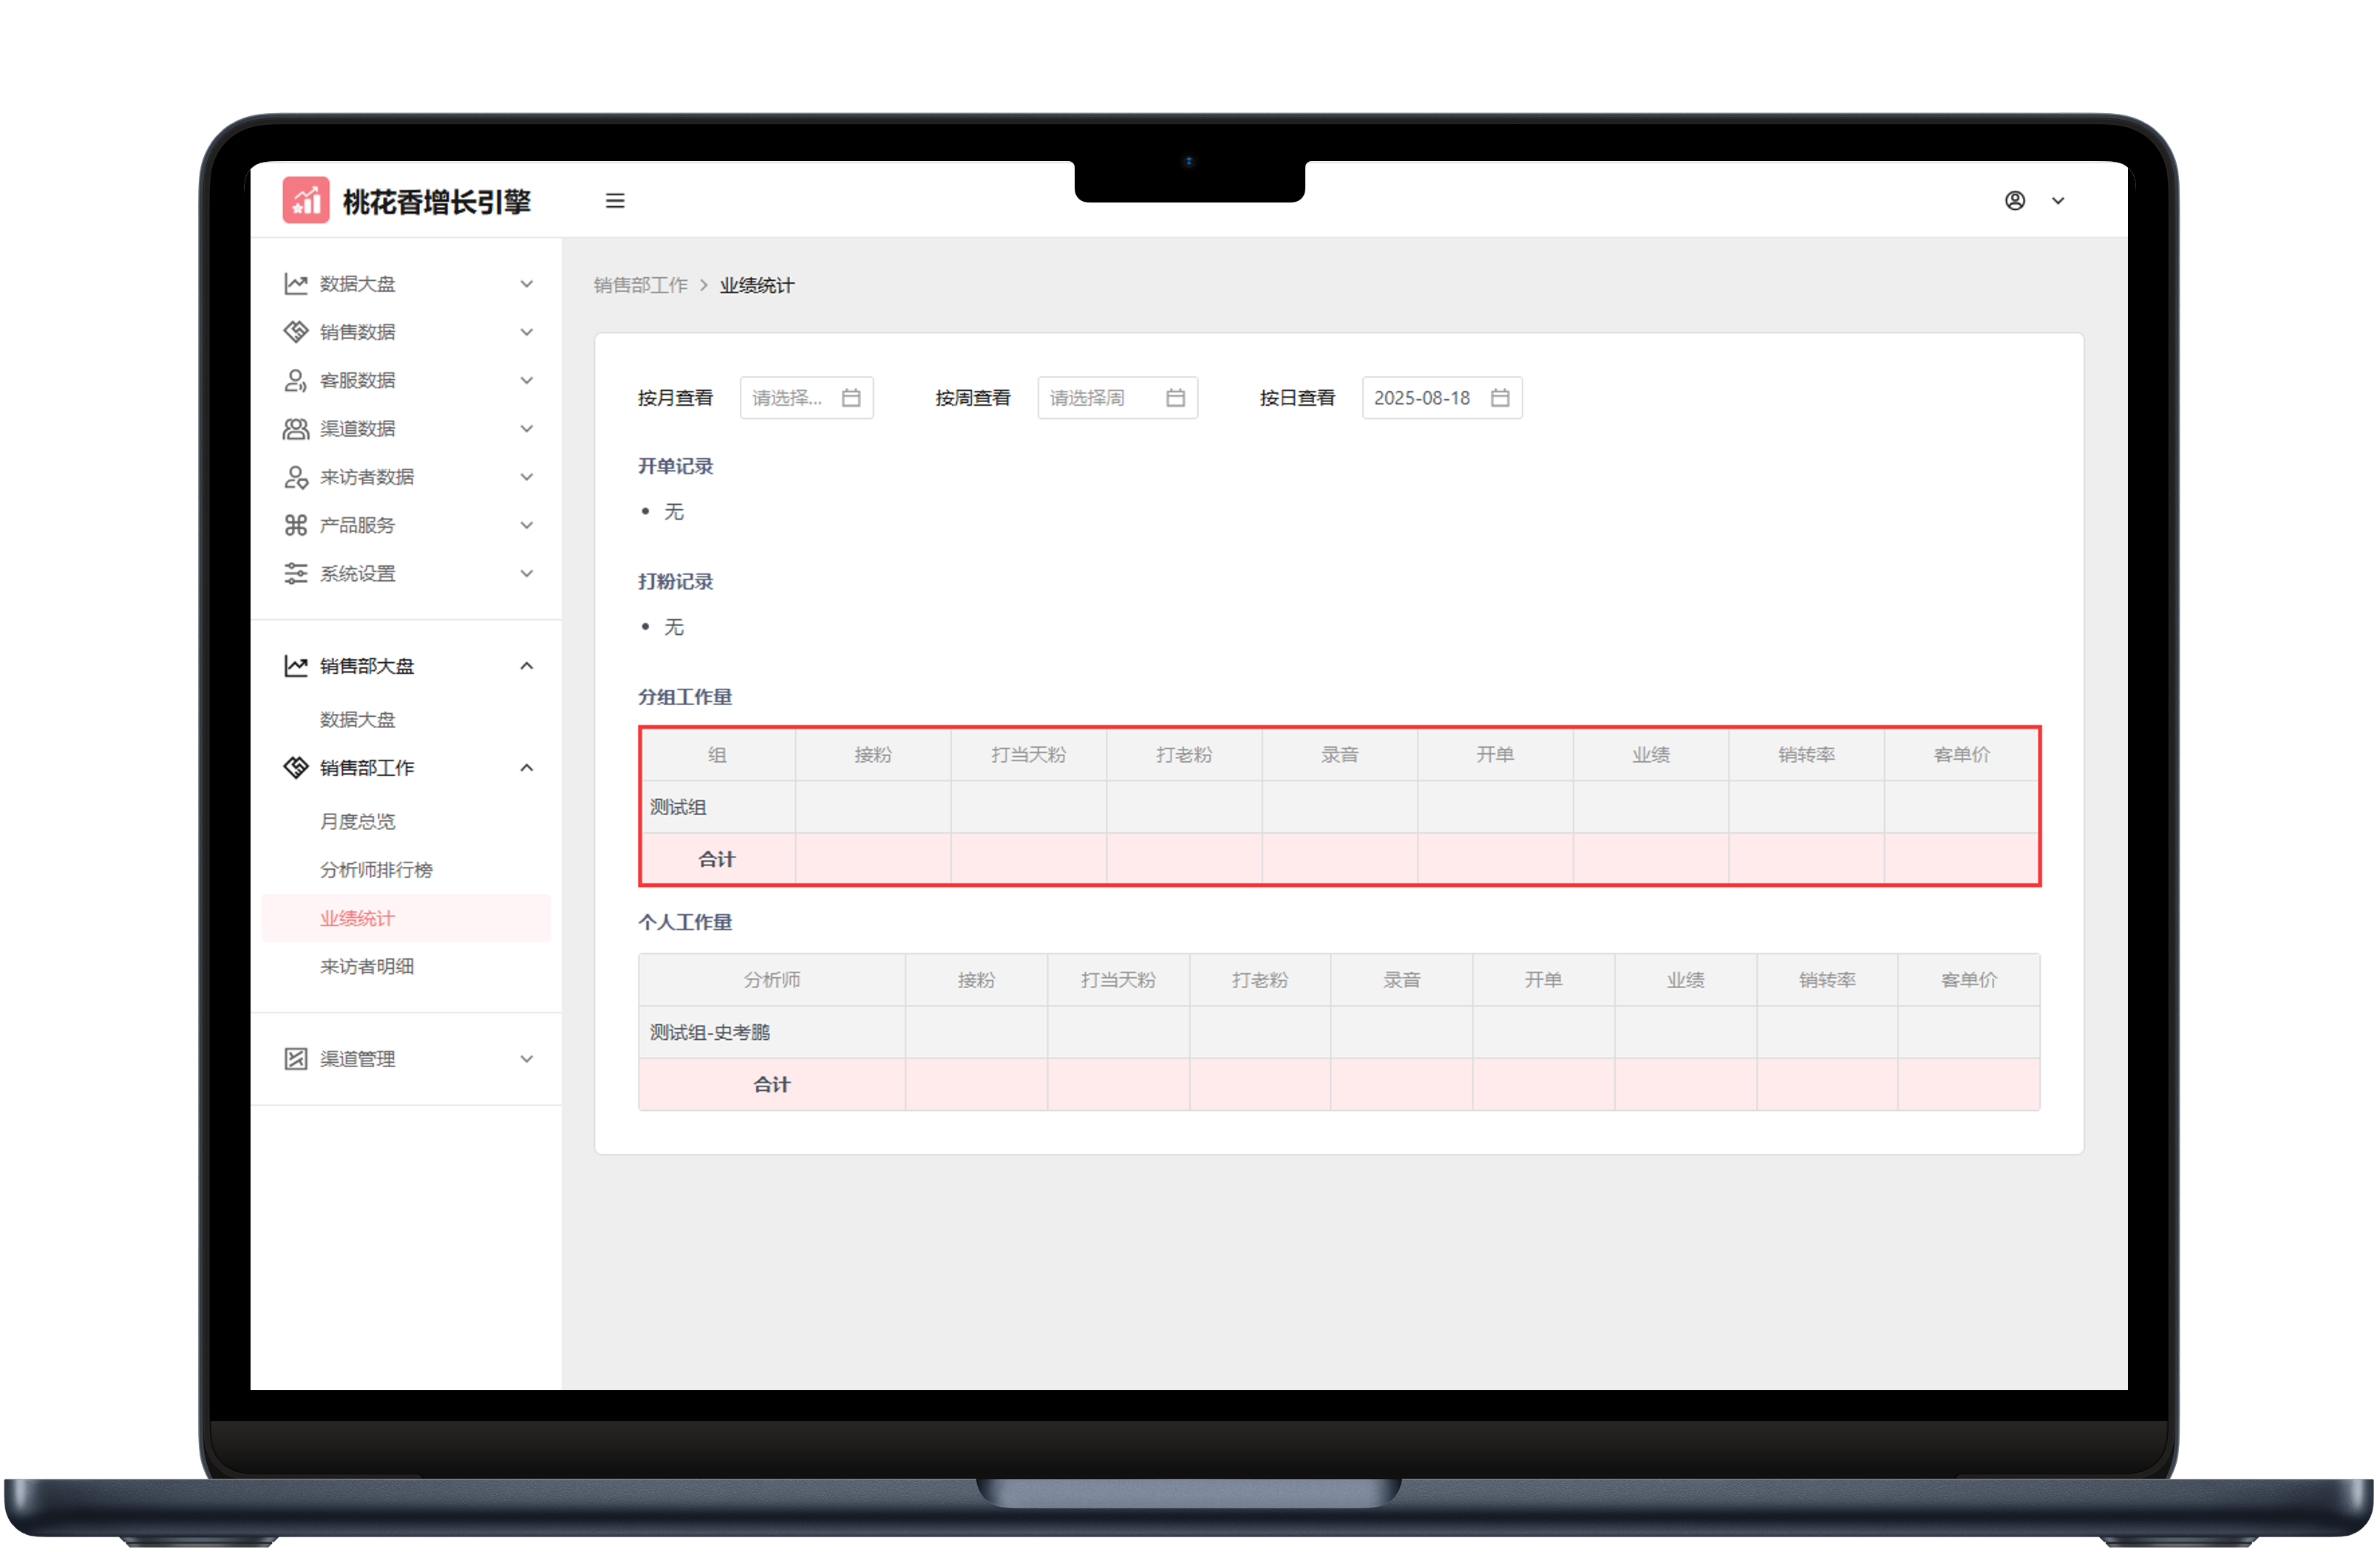Screen dimensions: 2380x1552
Task: Open the 销售数据 menu label
Action: (357, 332)
